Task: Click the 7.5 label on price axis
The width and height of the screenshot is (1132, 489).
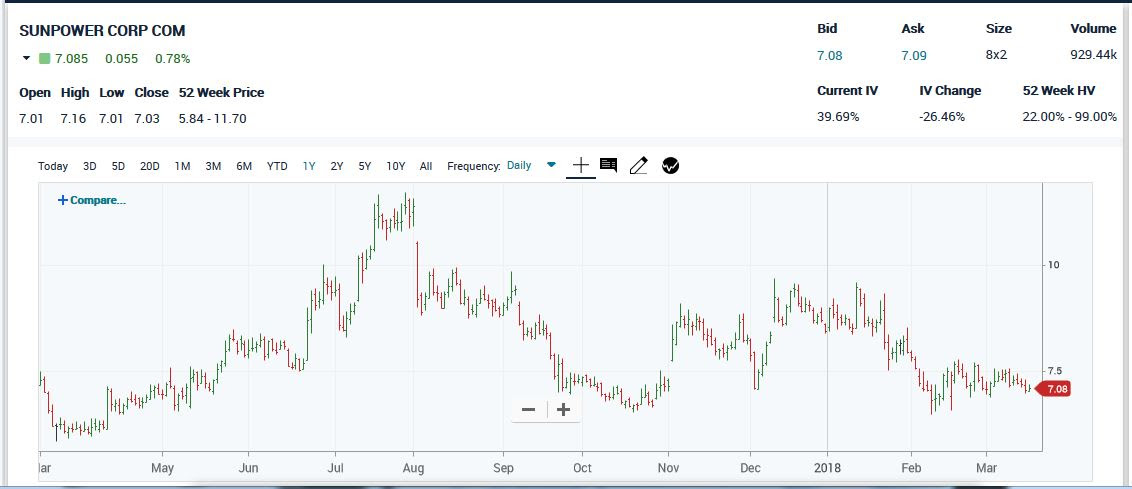Action: coord(1055,371)
